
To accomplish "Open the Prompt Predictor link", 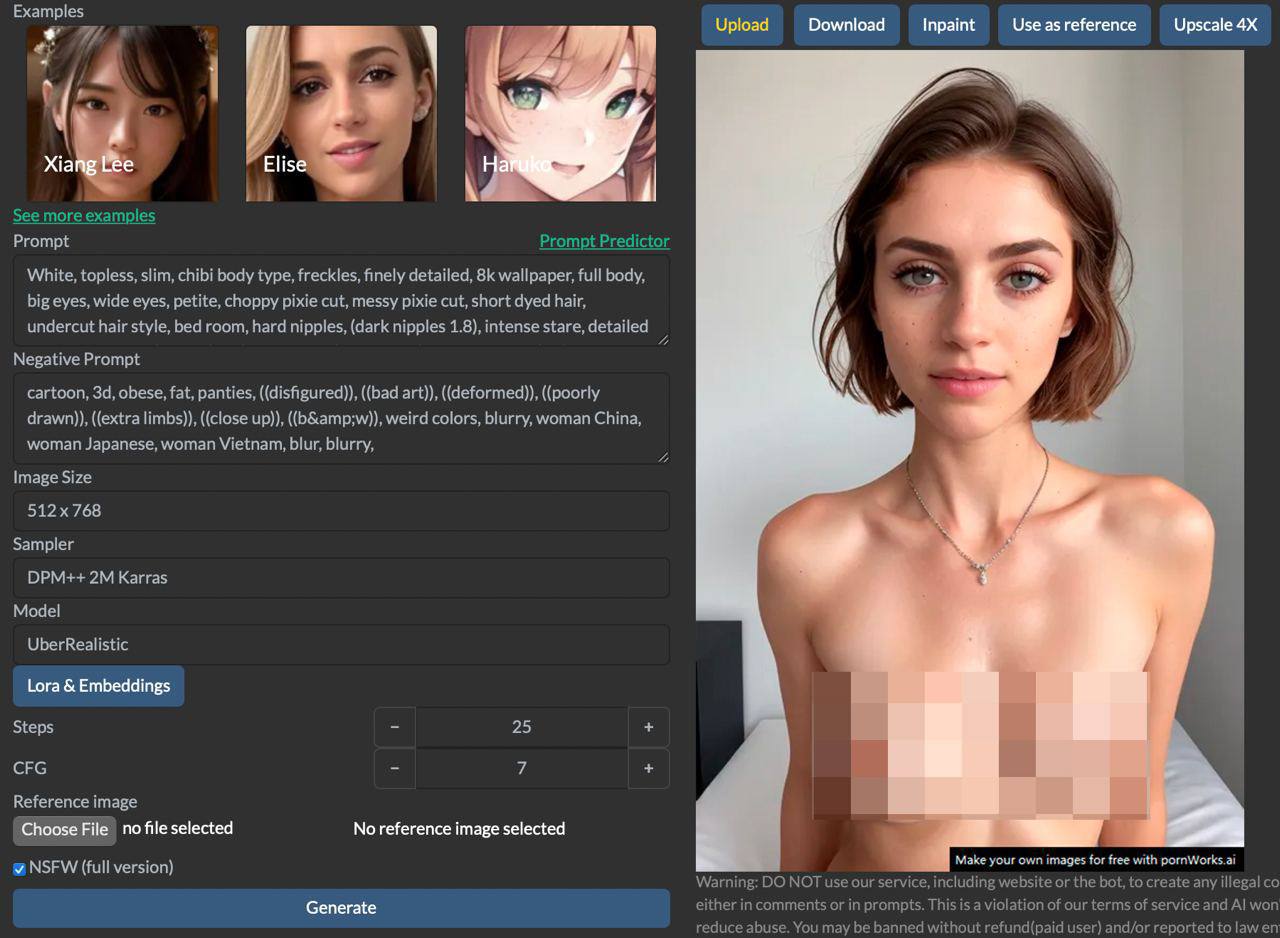I will point(604,241).
